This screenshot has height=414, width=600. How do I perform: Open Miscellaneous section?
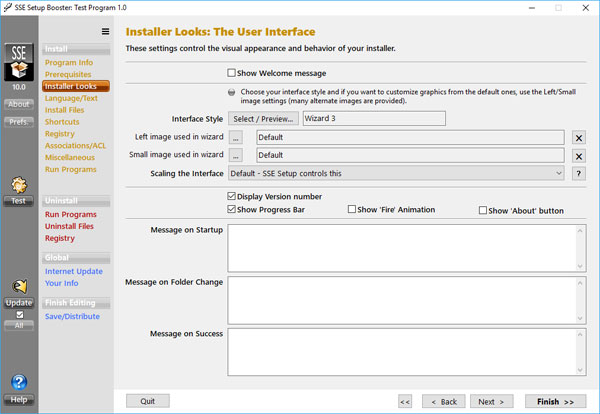point(70,157)
